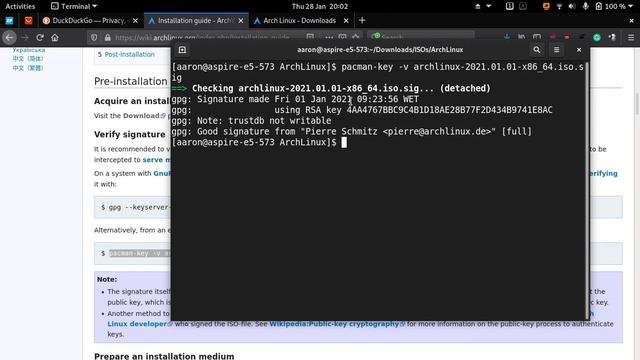The image size is (640, 360).
Task: Click the RSA key fingerprint text in terminal
Action: tap(449, 110)
